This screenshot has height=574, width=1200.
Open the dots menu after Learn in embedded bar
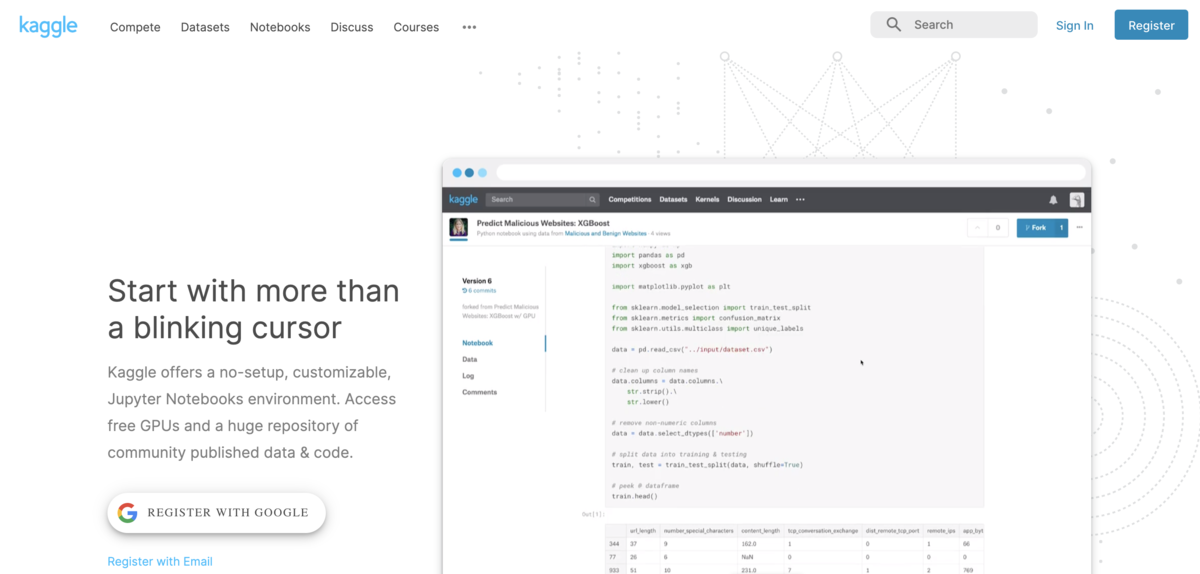(x=800, y=200)
